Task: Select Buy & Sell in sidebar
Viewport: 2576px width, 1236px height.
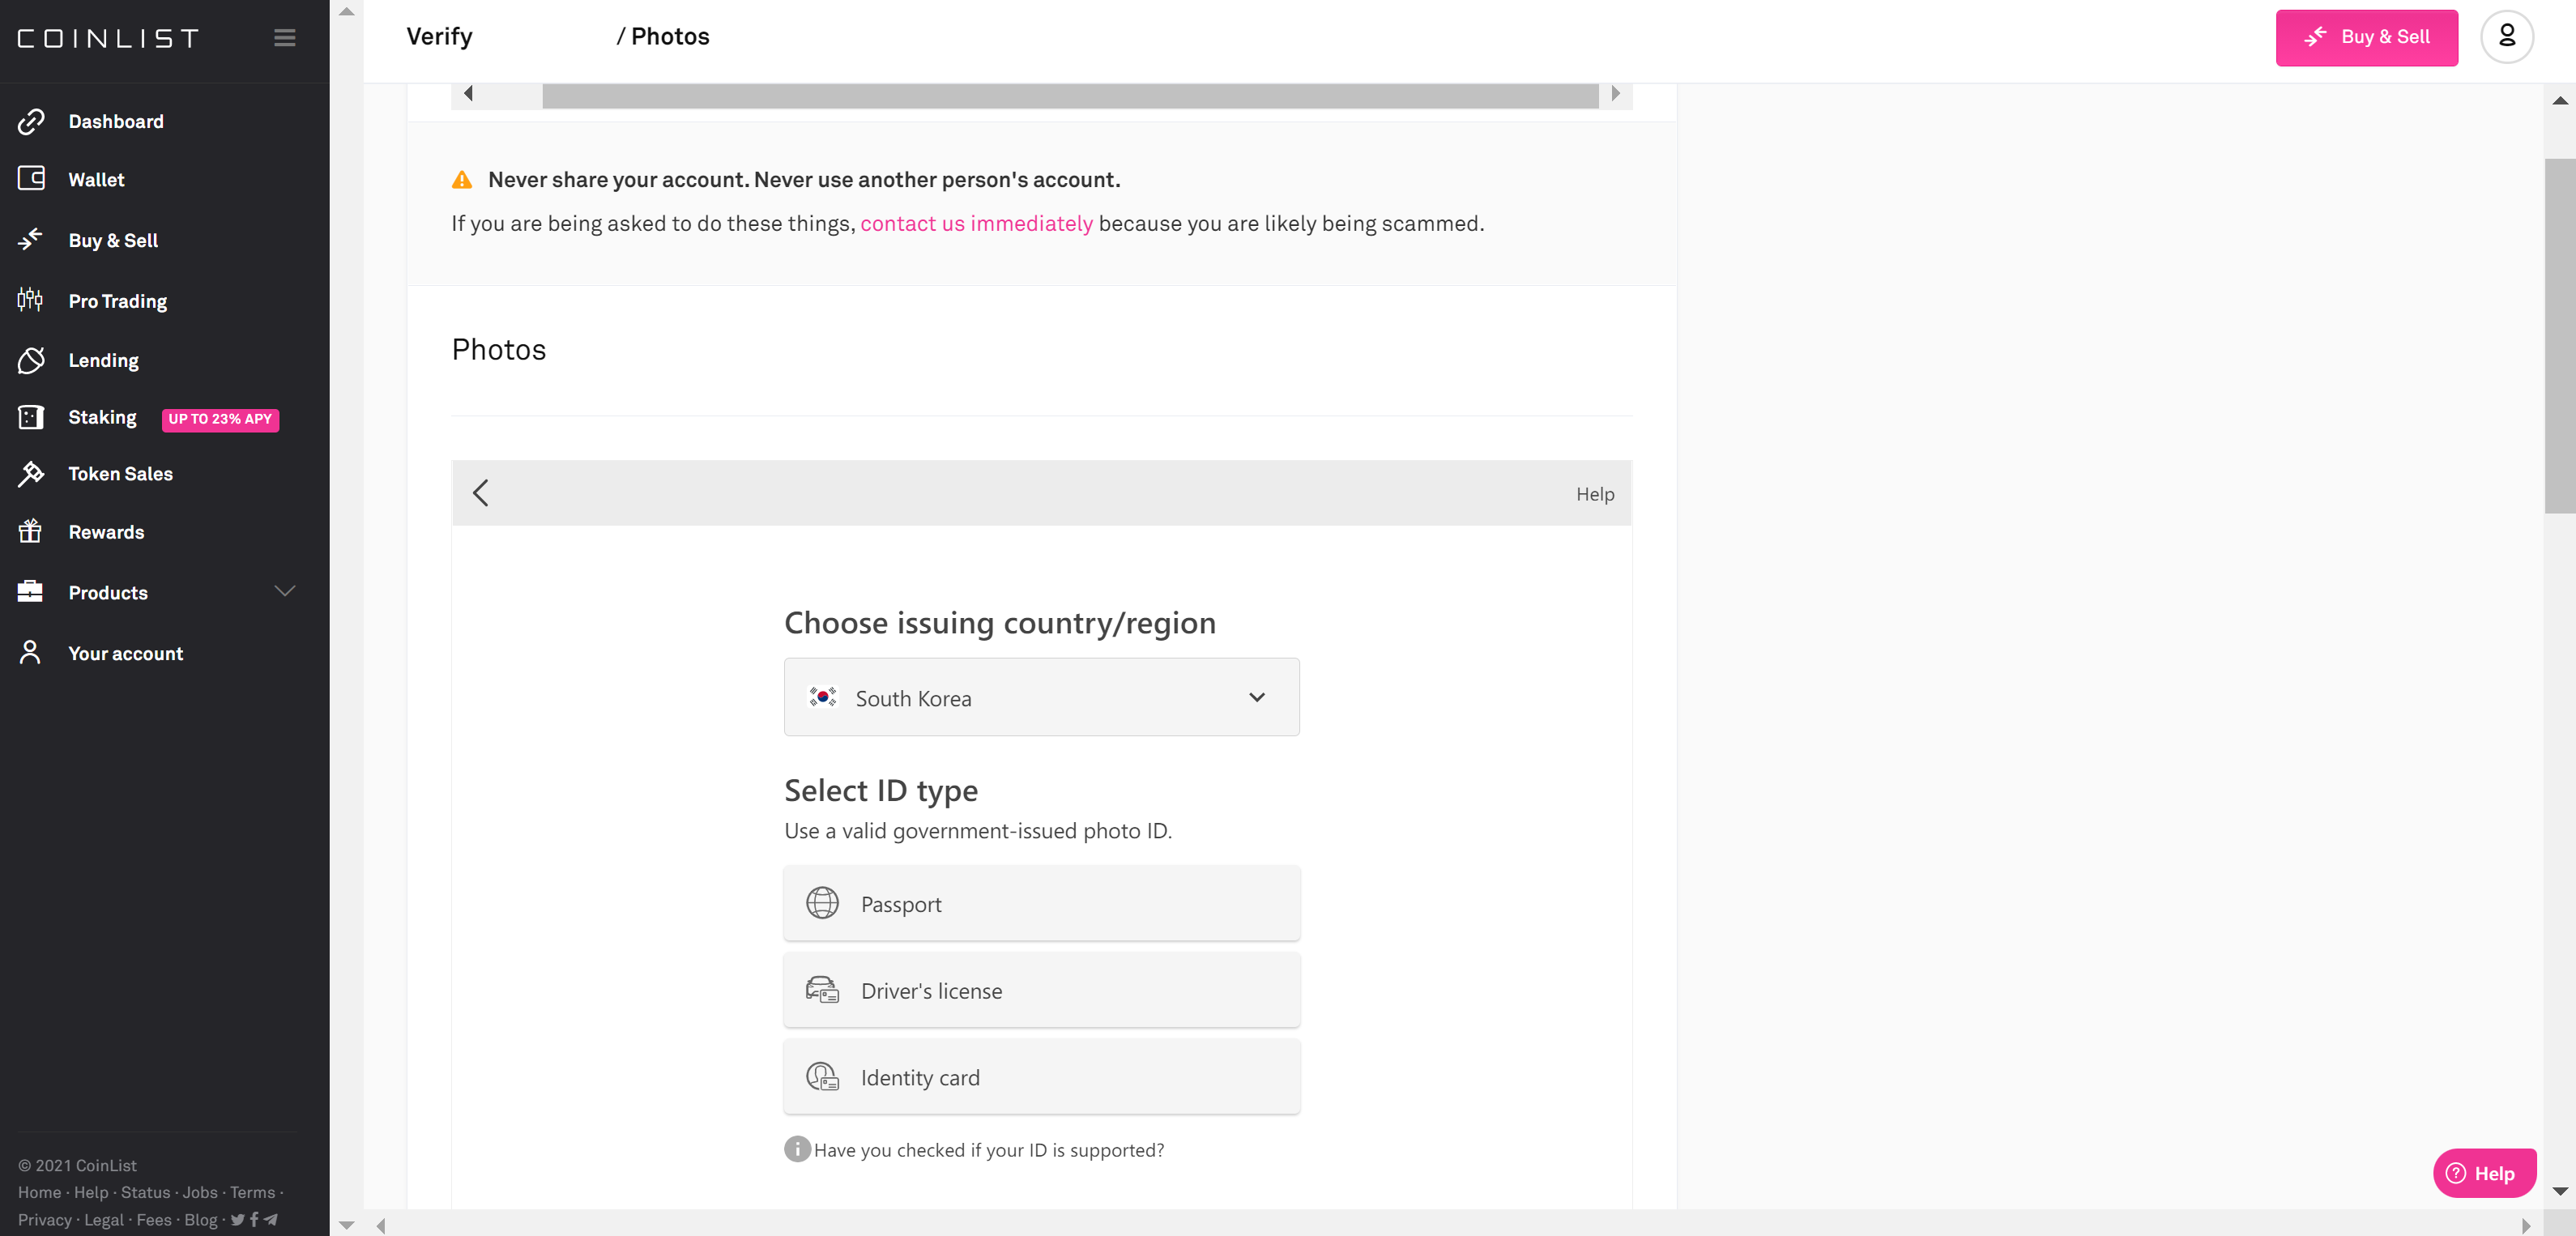Action: (x=113, y=240)
